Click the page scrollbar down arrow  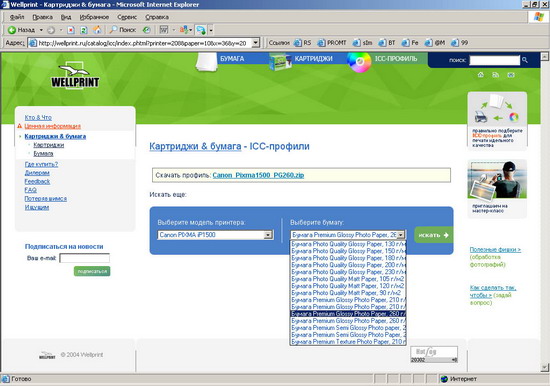pyautogui.click(x=544, y=368)
